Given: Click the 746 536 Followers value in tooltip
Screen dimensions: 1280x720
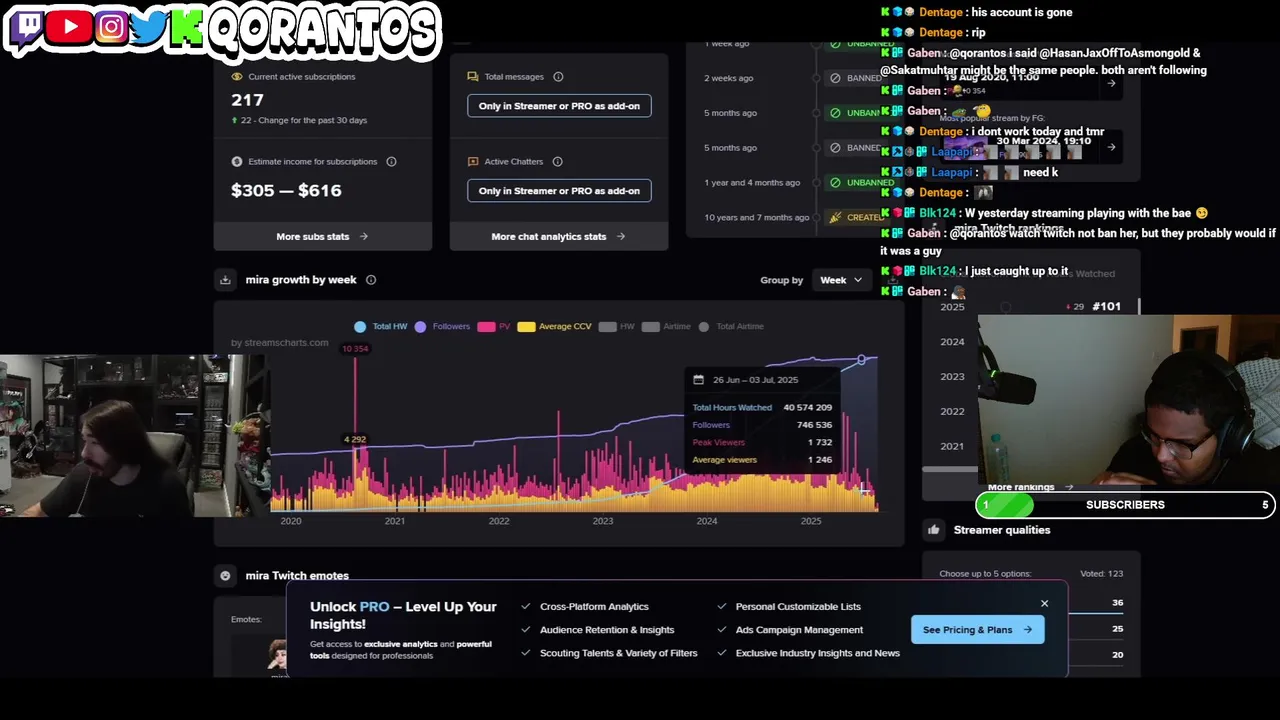Looking at the screenshot, I should pos(814,425).
